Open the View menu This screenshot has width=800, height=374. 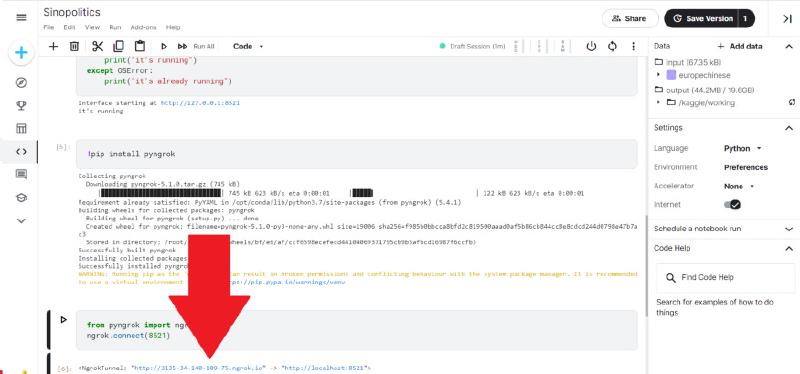(92, 28)
